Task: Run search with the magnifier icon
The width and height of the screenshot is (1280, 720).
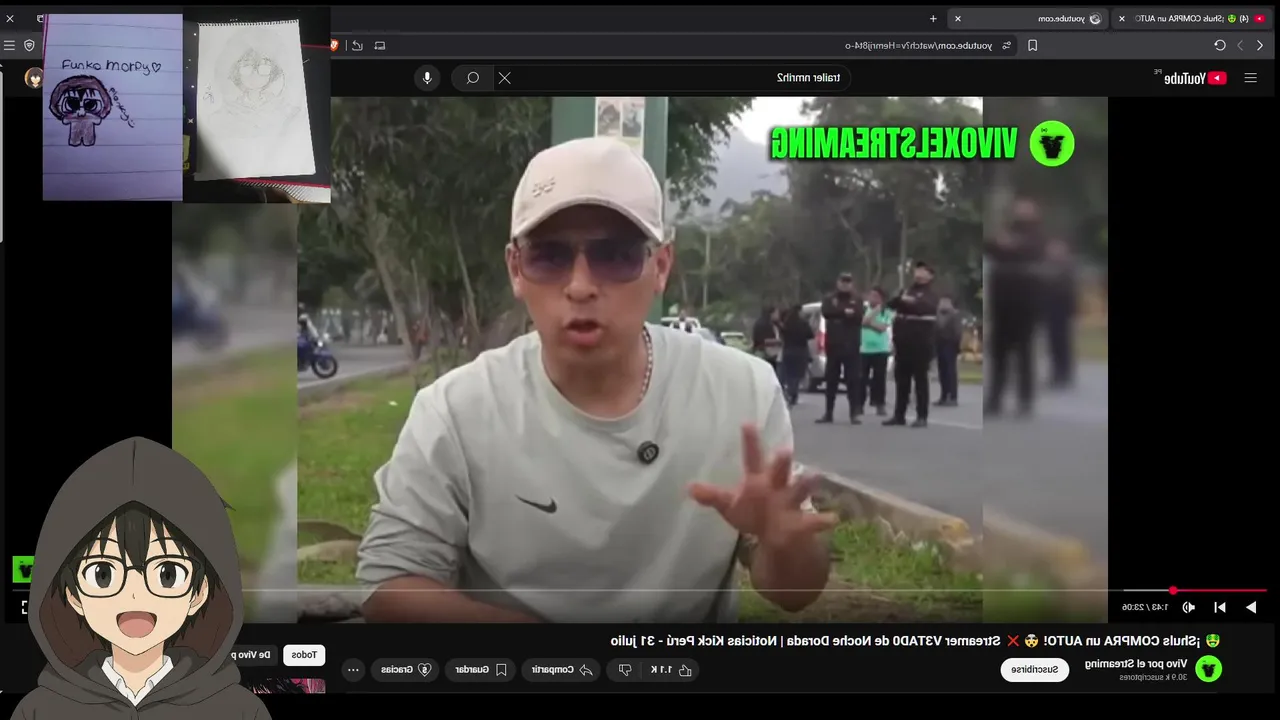Action: coord(473,78)
